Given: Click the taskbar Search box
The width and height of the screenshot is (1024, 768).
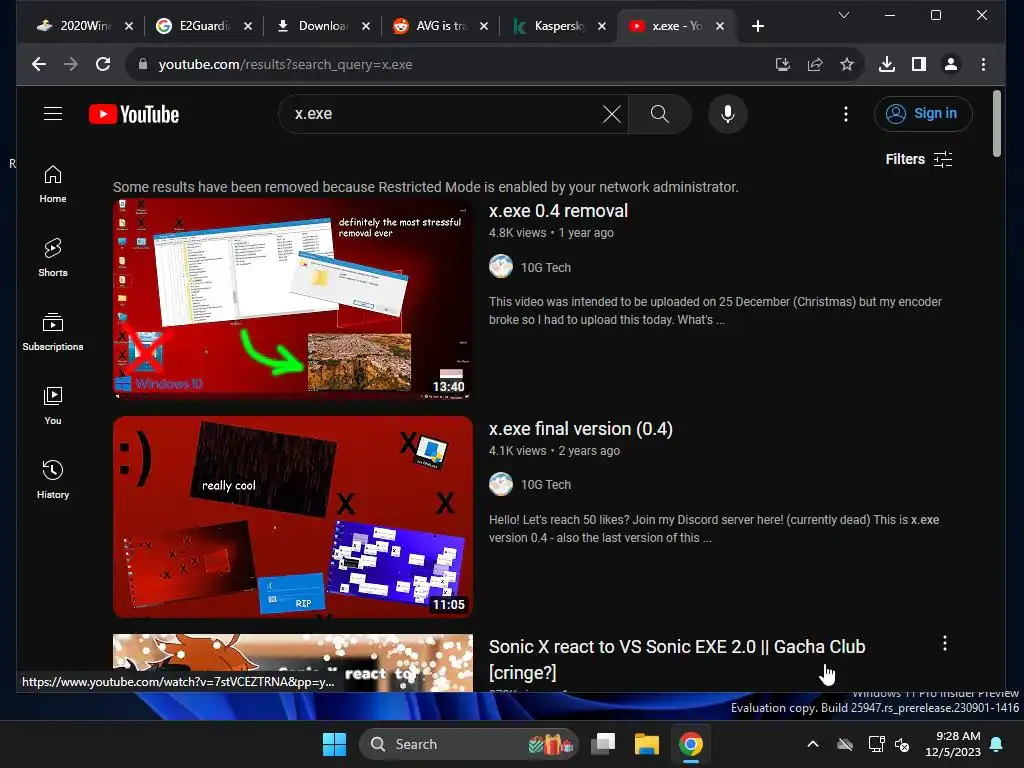Looking at the screenshot, I should (468, 744).
